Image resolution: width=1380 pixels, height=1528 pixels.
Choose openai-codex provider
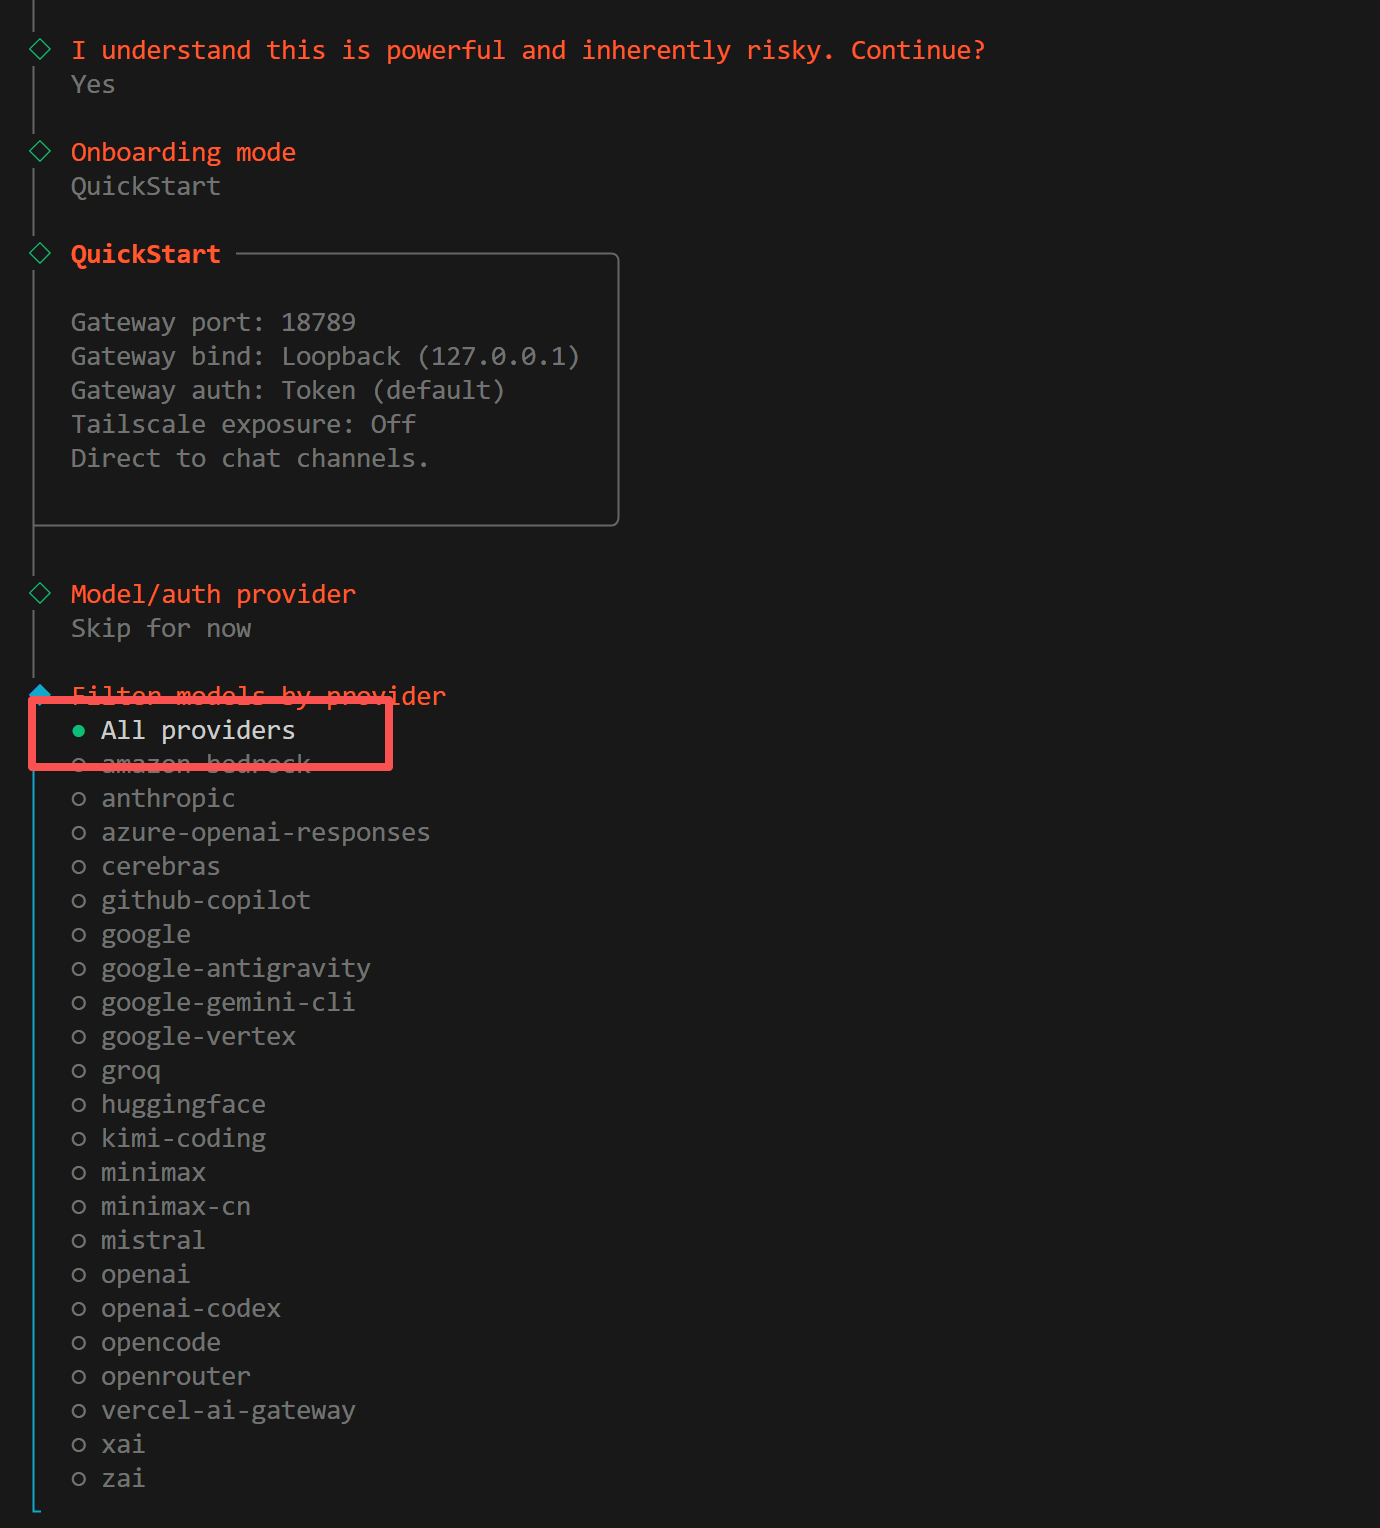[x=176, y=1309]
